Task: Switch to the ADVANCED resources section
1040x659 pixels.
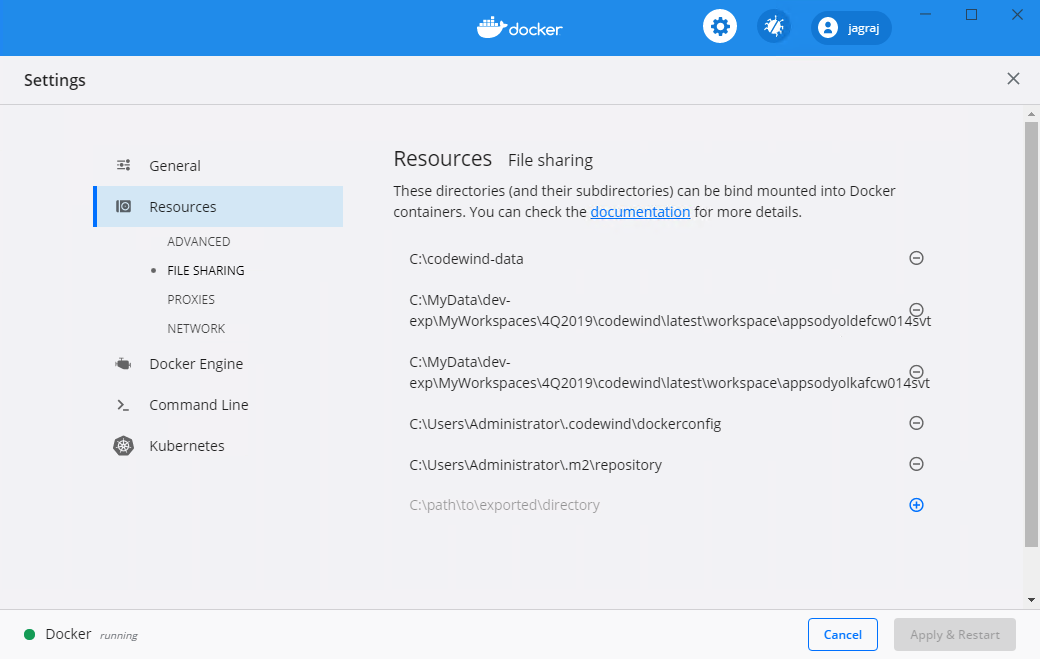Action: 198,241
